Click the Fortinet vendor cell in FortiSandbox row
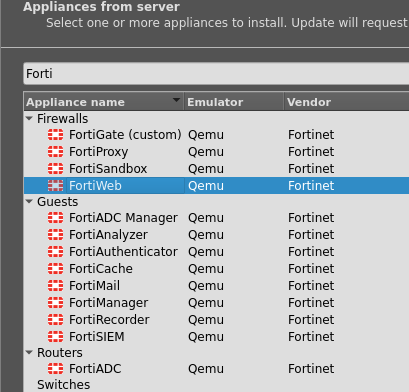Image resolution: width=409 pixels, height=392 pixels. tap(311, 169)
